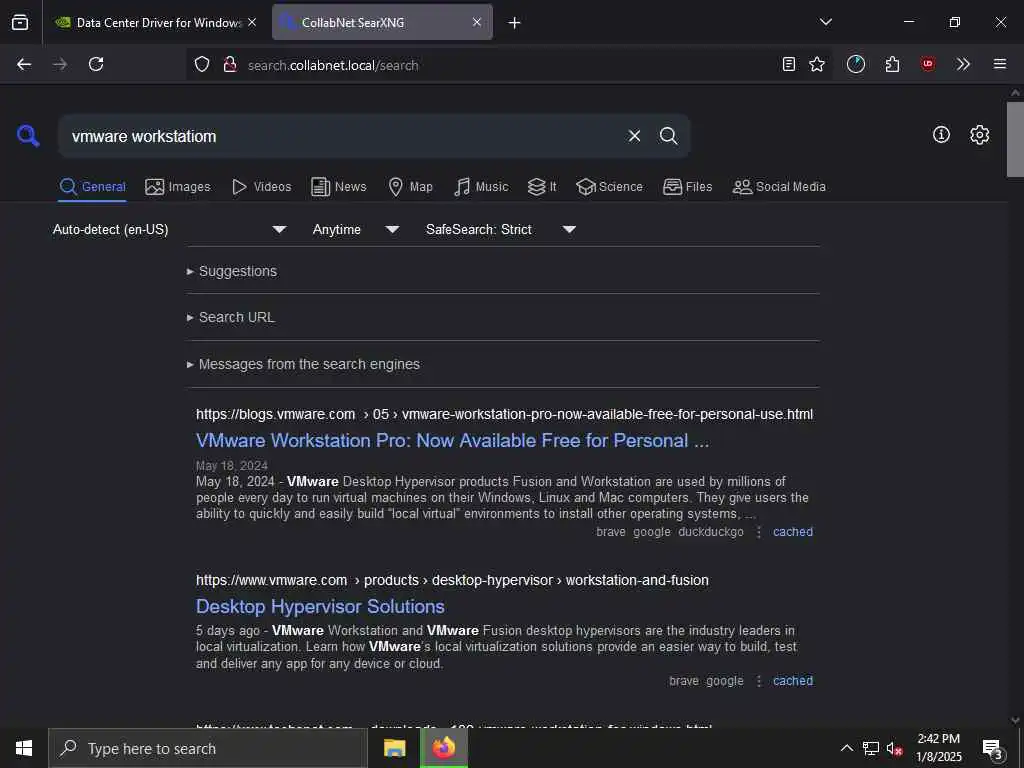Clear the search query with X
This screenshot has height=768, width=1024.
coord(634,136)
